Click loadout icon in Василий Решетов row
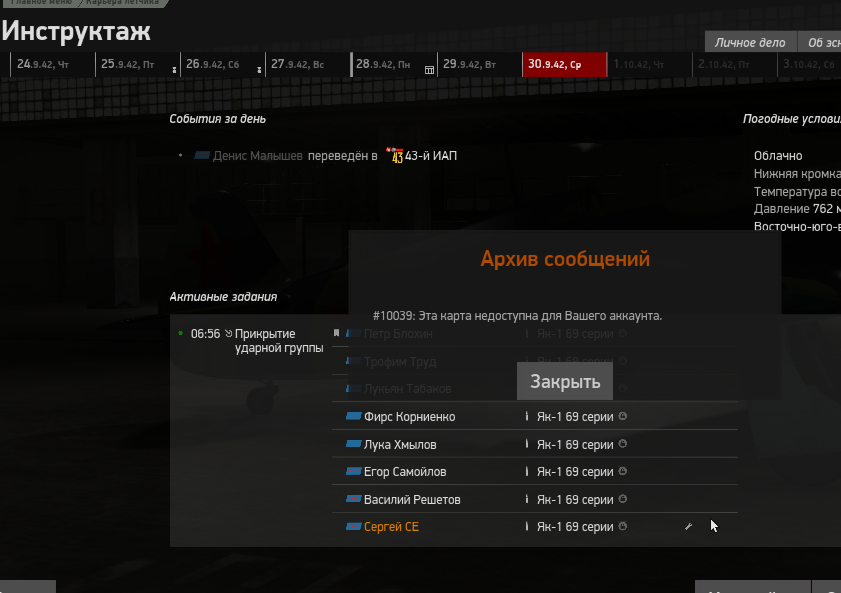The height and width of the screenshot is (593, 841). (x=527, y=499)
